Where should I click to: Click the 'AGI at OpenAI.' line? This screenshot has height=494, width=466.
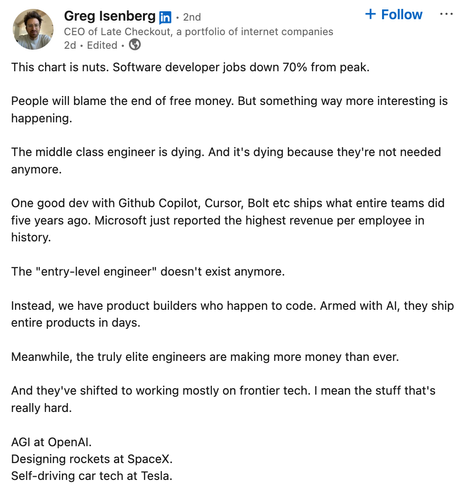pos(51,442)
